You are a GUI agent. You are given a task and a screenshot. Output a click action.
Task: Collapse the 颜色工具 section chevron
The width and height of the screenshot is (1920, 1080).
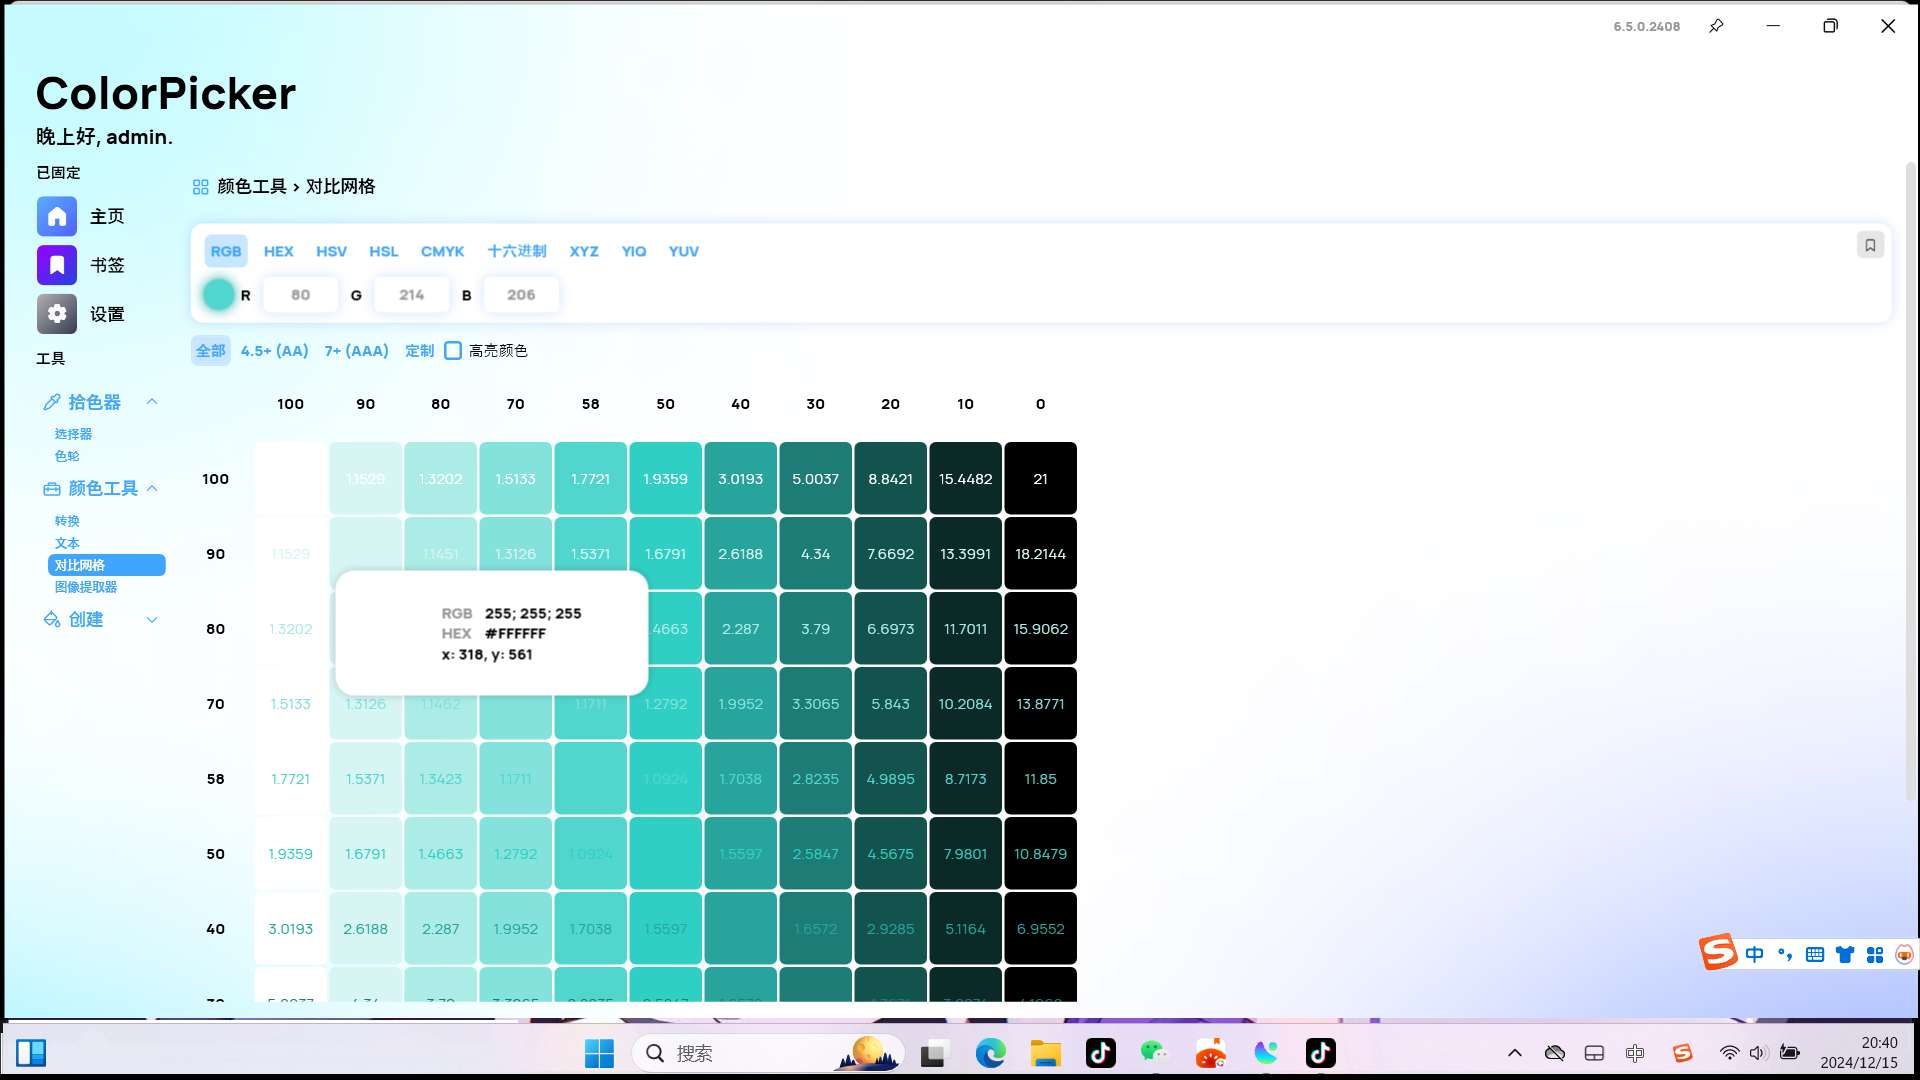(x=152, y=489)
